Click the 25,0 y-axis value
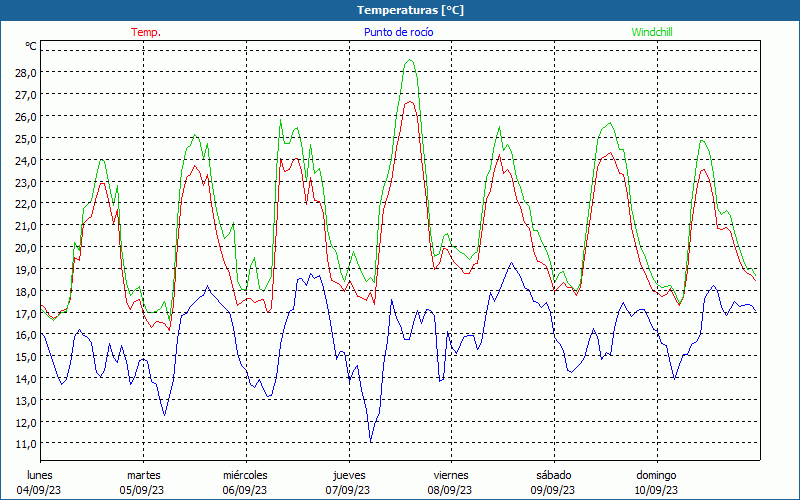The height and width of the screenshot is (500, 800). click(26, 138)
